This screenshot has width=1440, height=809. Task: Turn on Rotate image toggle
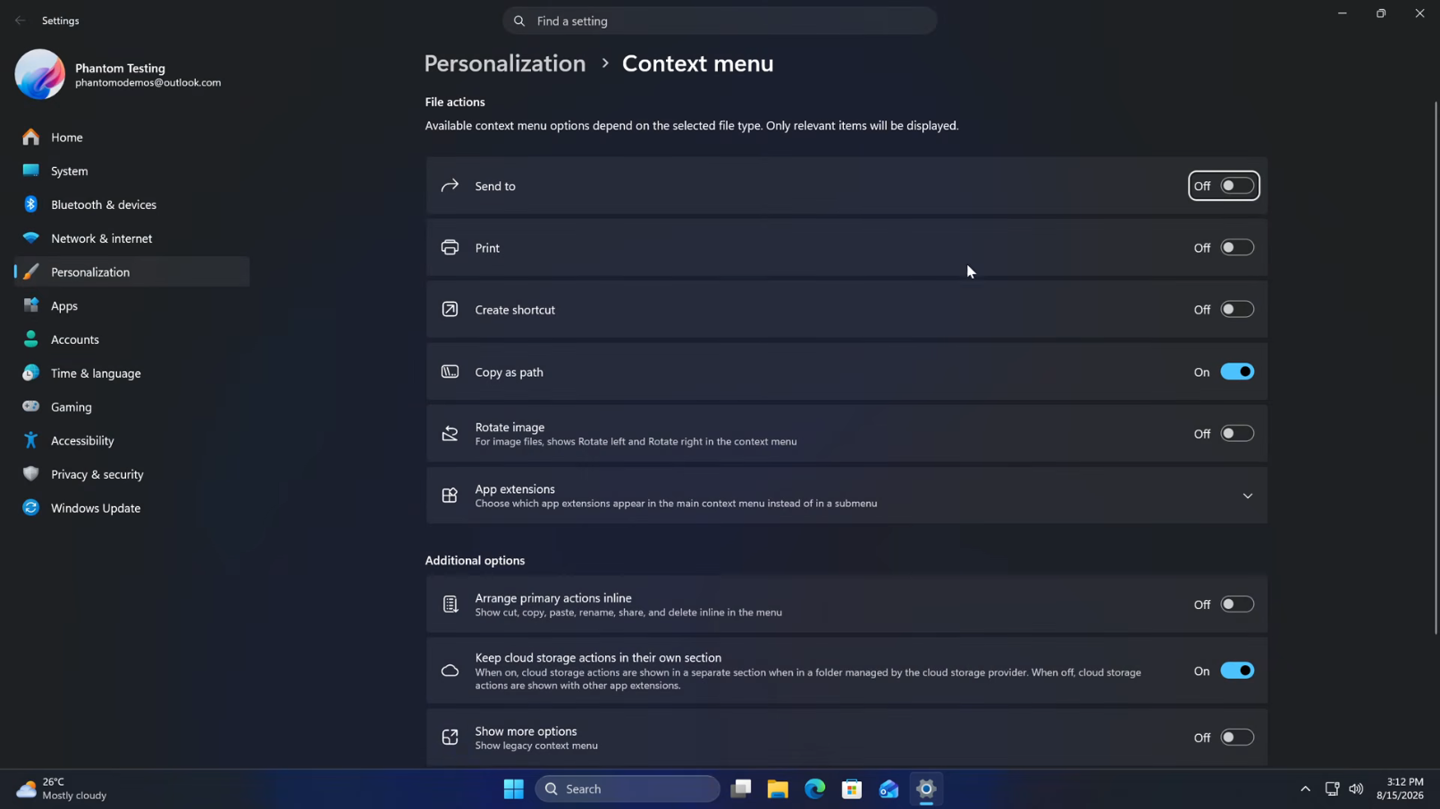pos(1237,434)
